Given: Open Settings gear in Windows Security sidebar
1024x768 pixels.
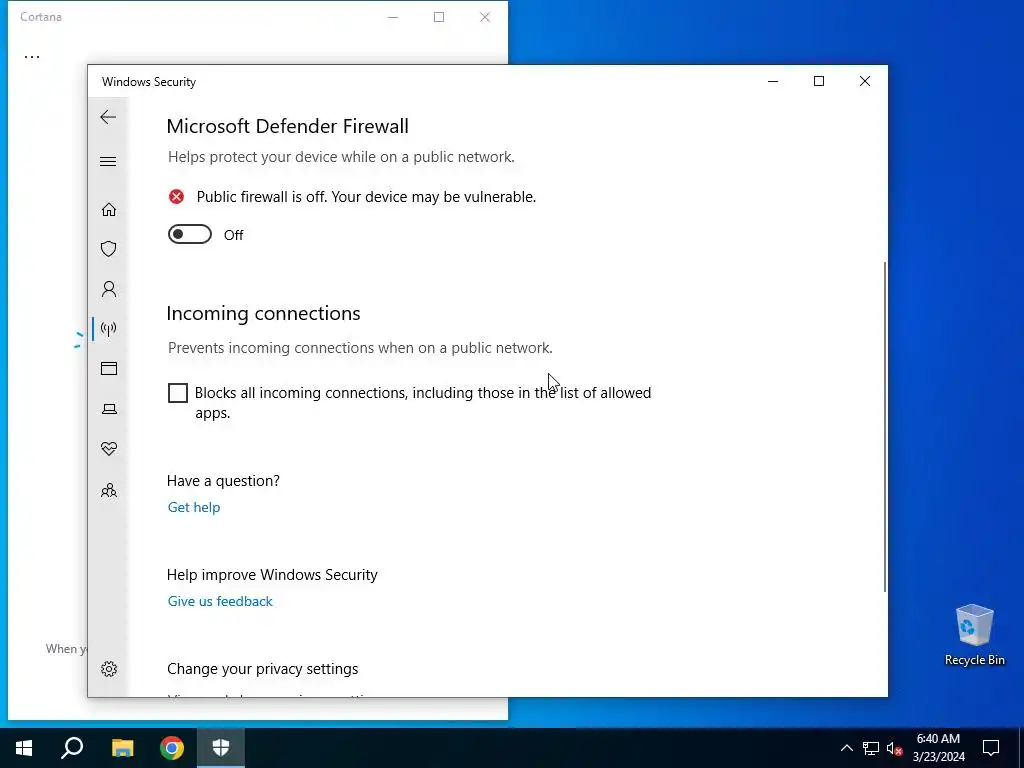Looking at the screenshot, I should point(108,669).
